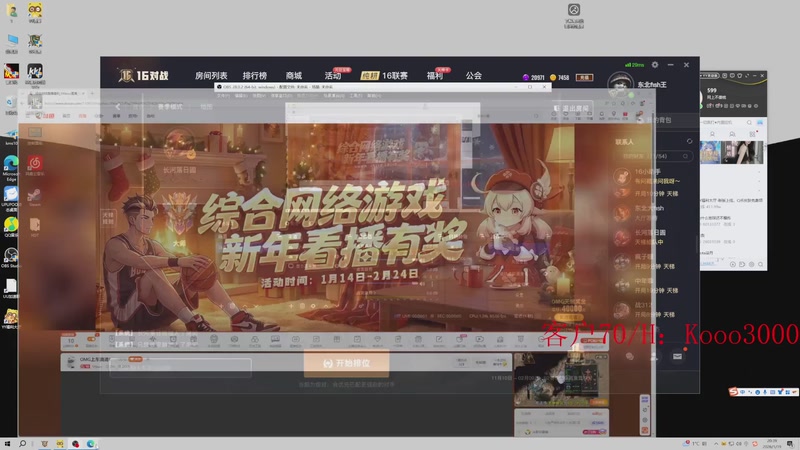
Task: Open the 活动 tab
Action: point(333,76)
